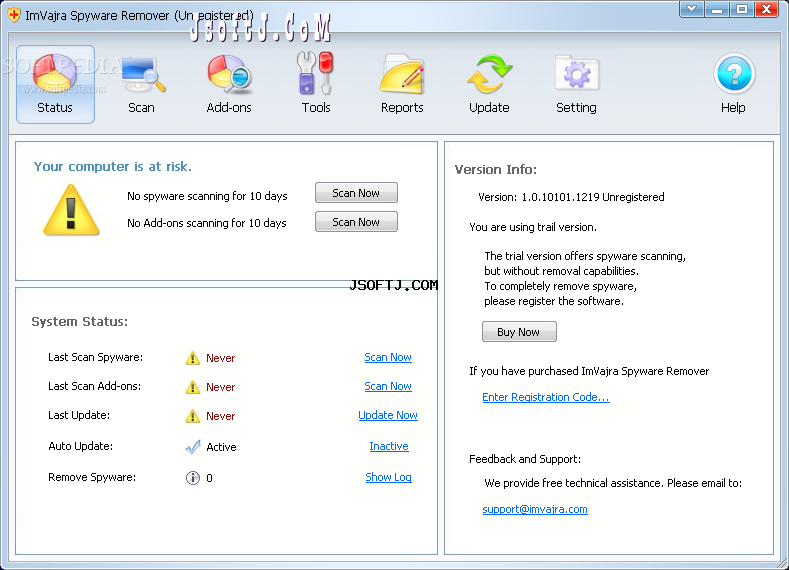Image resolution: width=789 pixels, height=570 pixels.
Task: Open the Update arrows icon
Action: pyautogui.click(x=490, y=74)
